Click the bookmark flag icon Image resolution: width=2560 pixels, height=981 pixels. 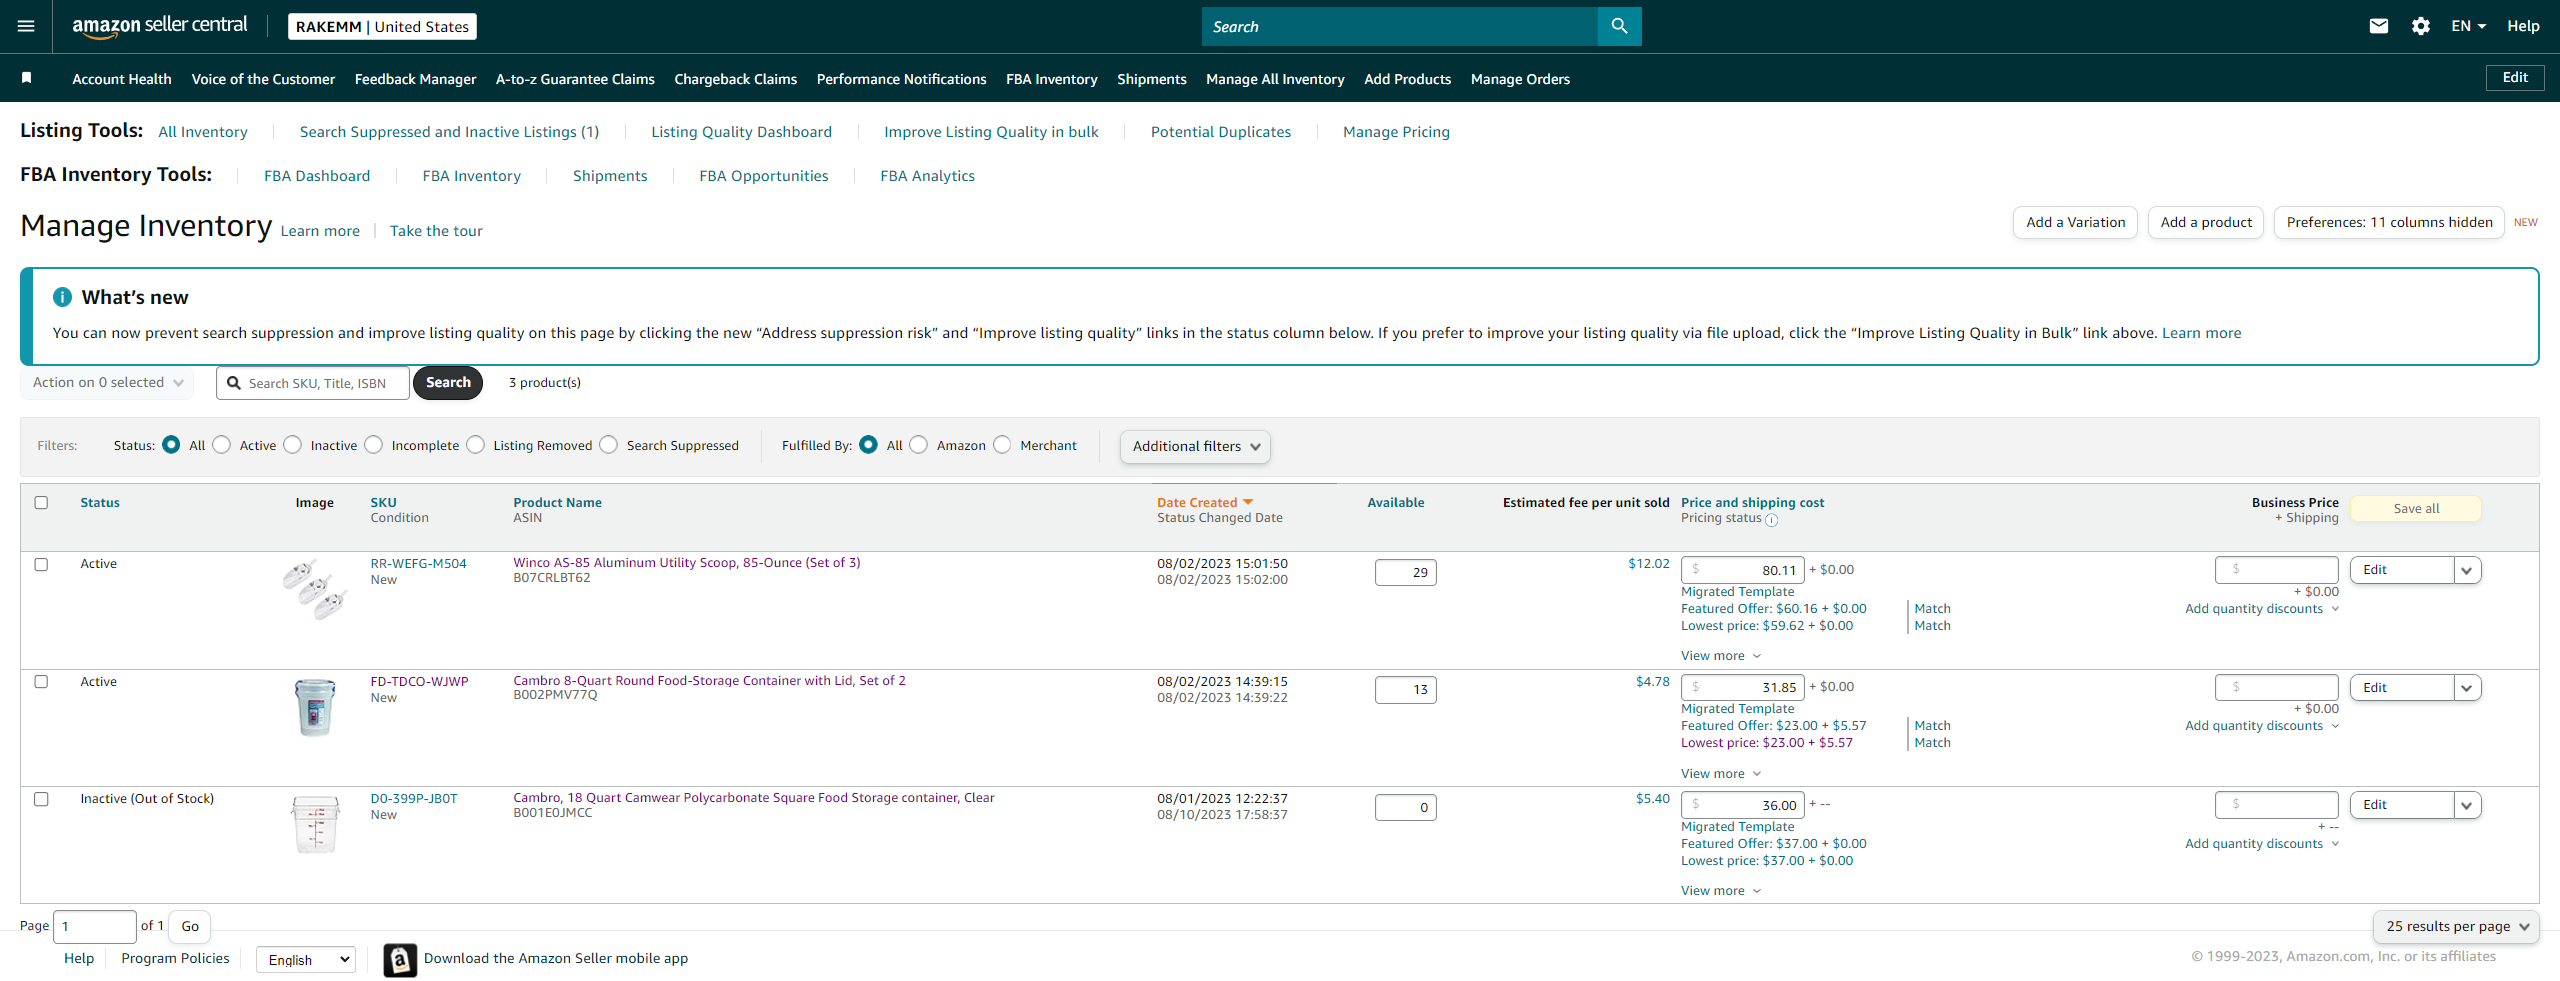(x=27, y=78)
